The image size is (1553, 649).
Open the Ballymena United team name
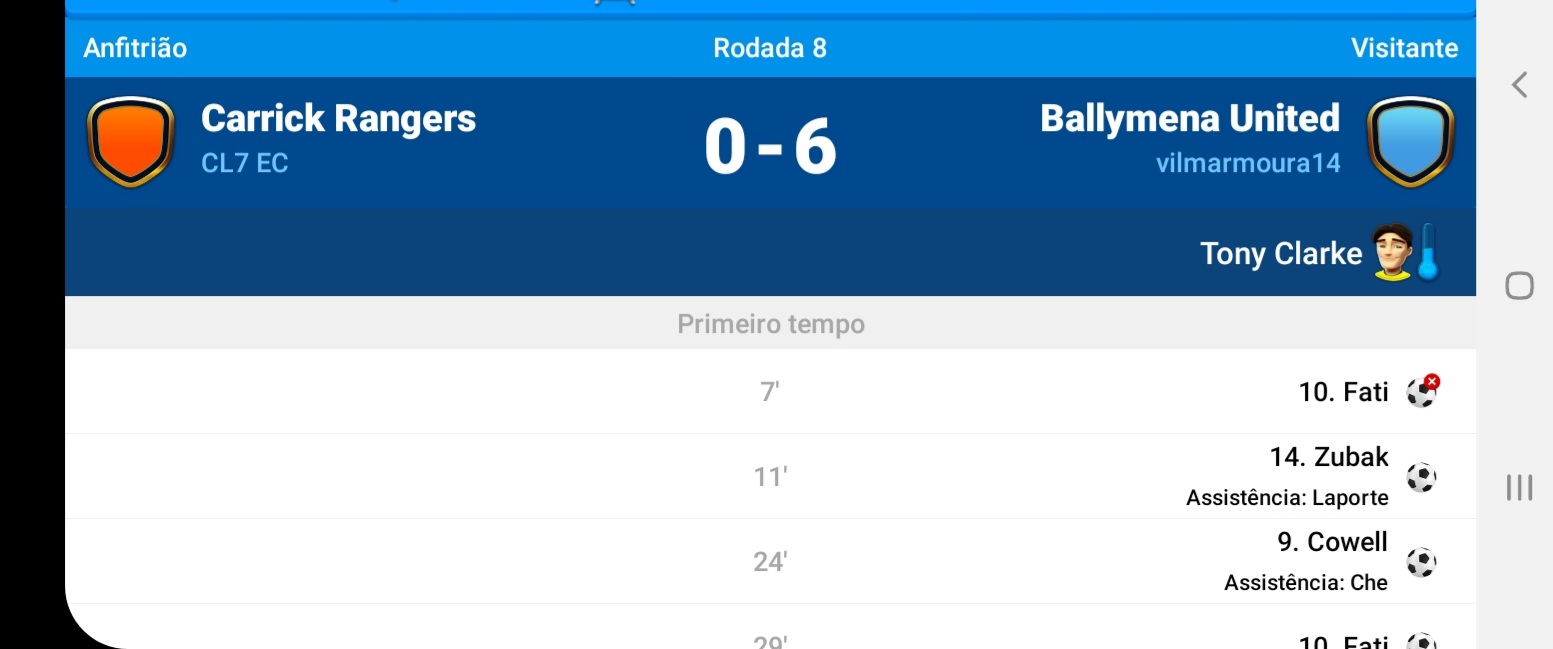coord(1189,119)
